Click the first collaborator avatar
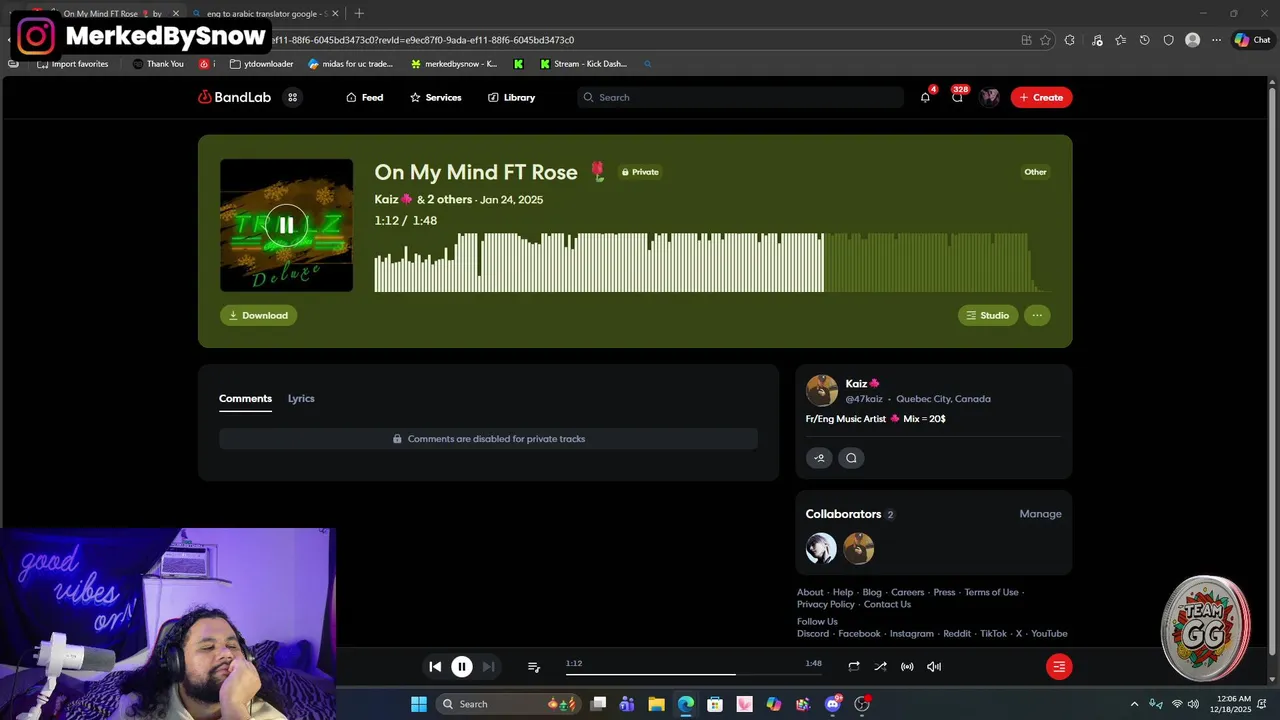 821,548
